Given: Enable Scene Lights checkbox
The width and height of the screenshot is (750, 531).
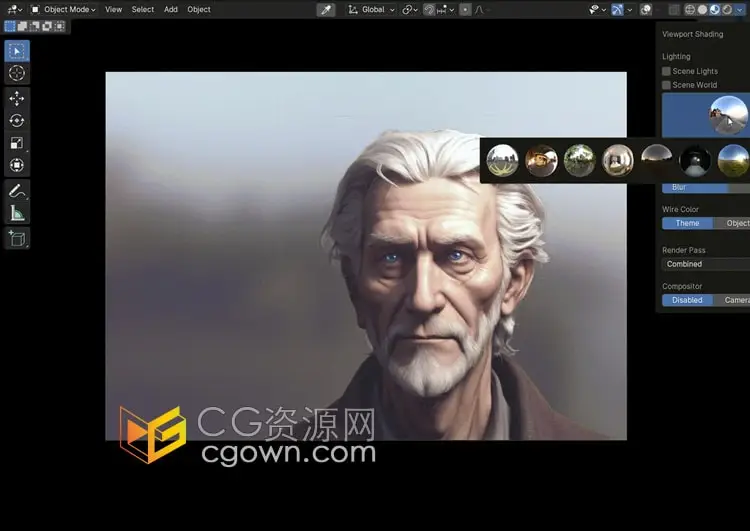Looking at the screenshot, I should coord(666,71).
